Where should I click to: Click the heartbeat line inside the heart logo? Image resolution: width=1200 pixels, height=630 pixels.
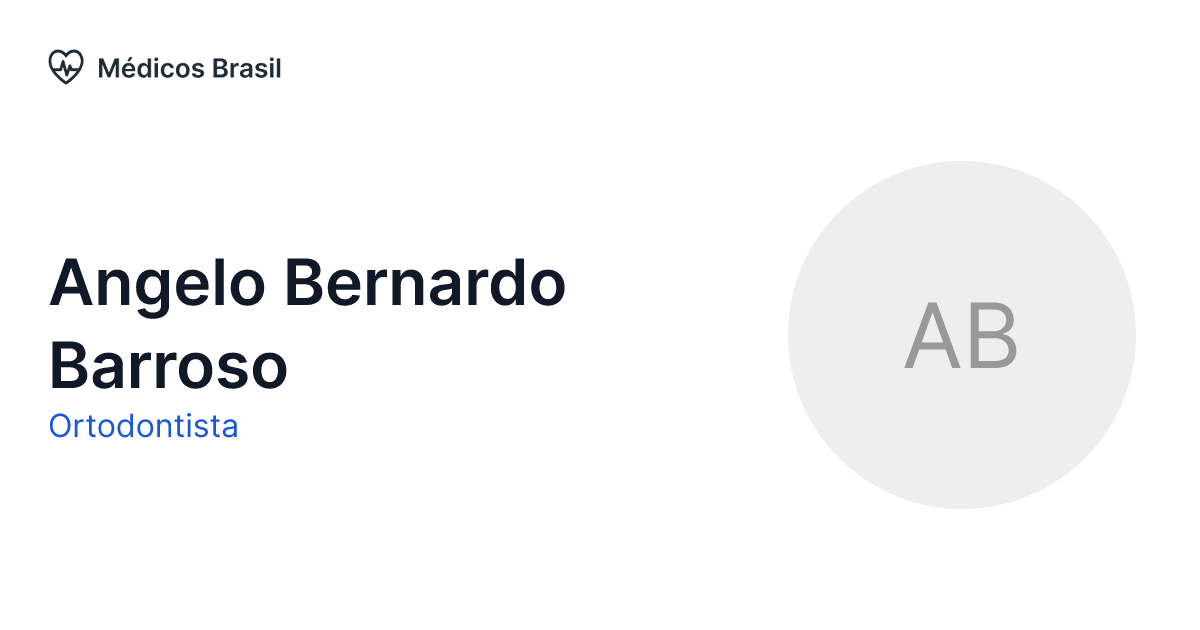pos(66,68)
